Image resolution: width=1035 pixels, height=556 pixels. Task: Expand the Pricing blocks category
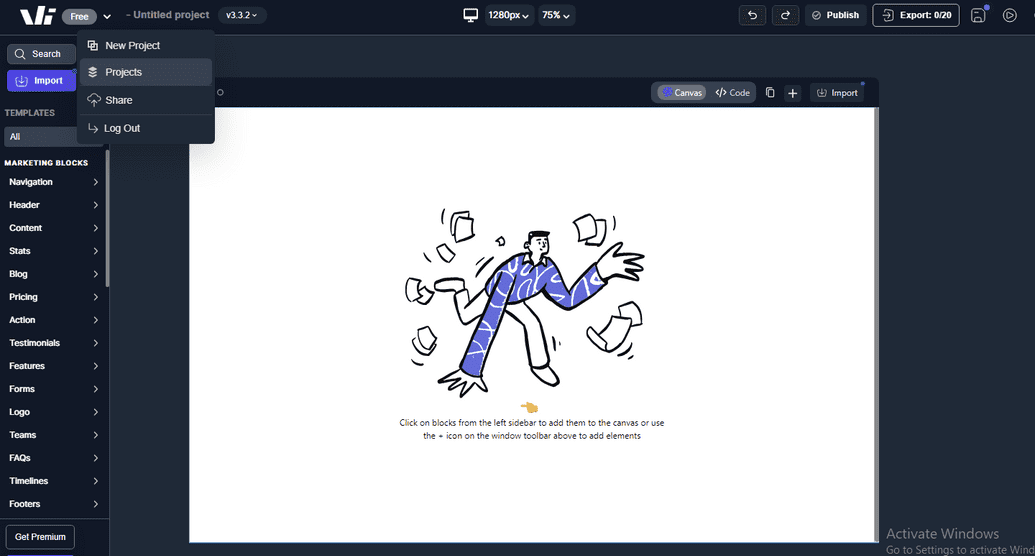point(54,297)
